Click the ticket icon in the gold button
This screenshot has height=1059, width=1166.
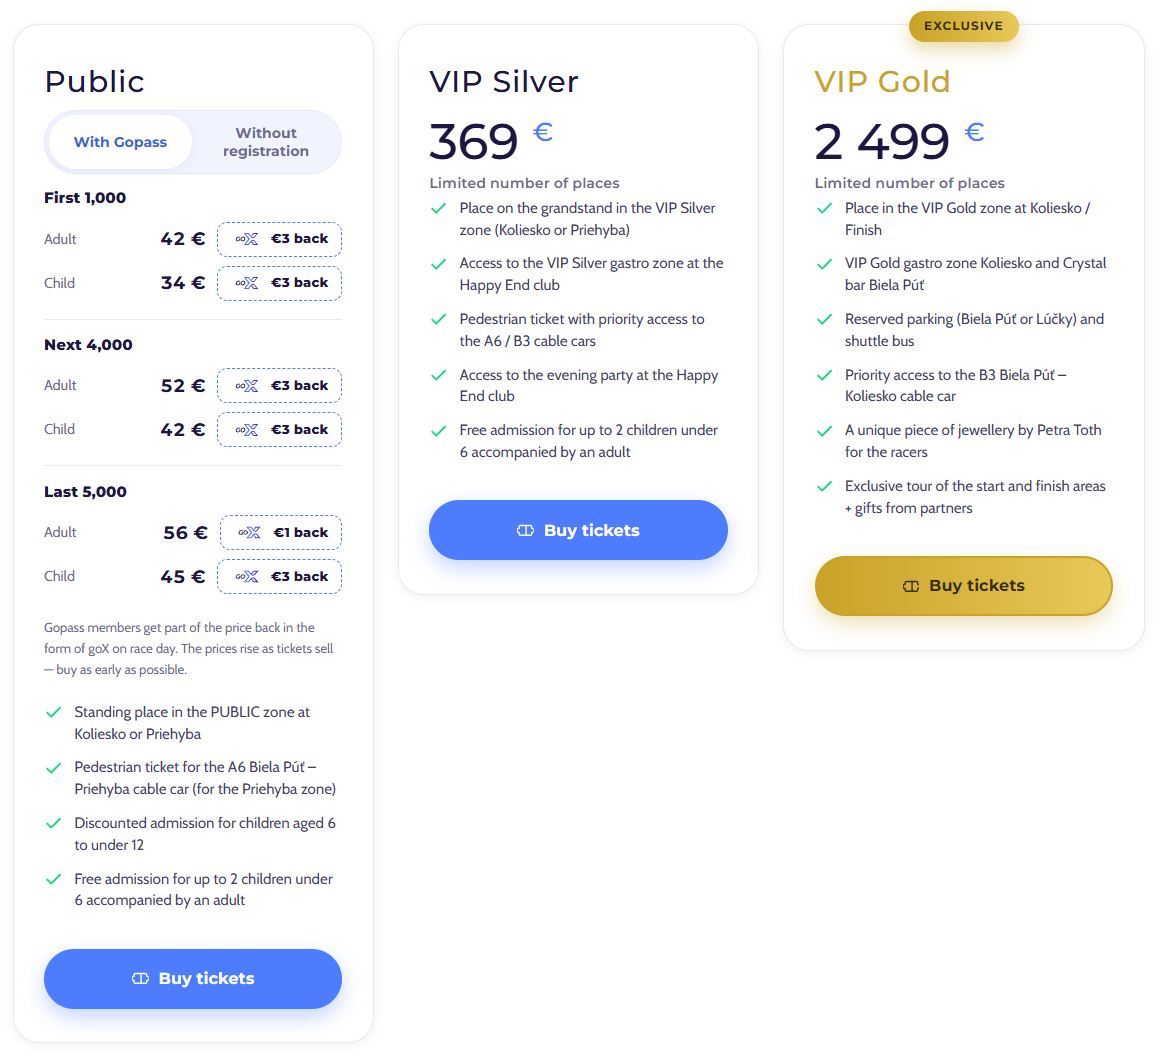911,586
